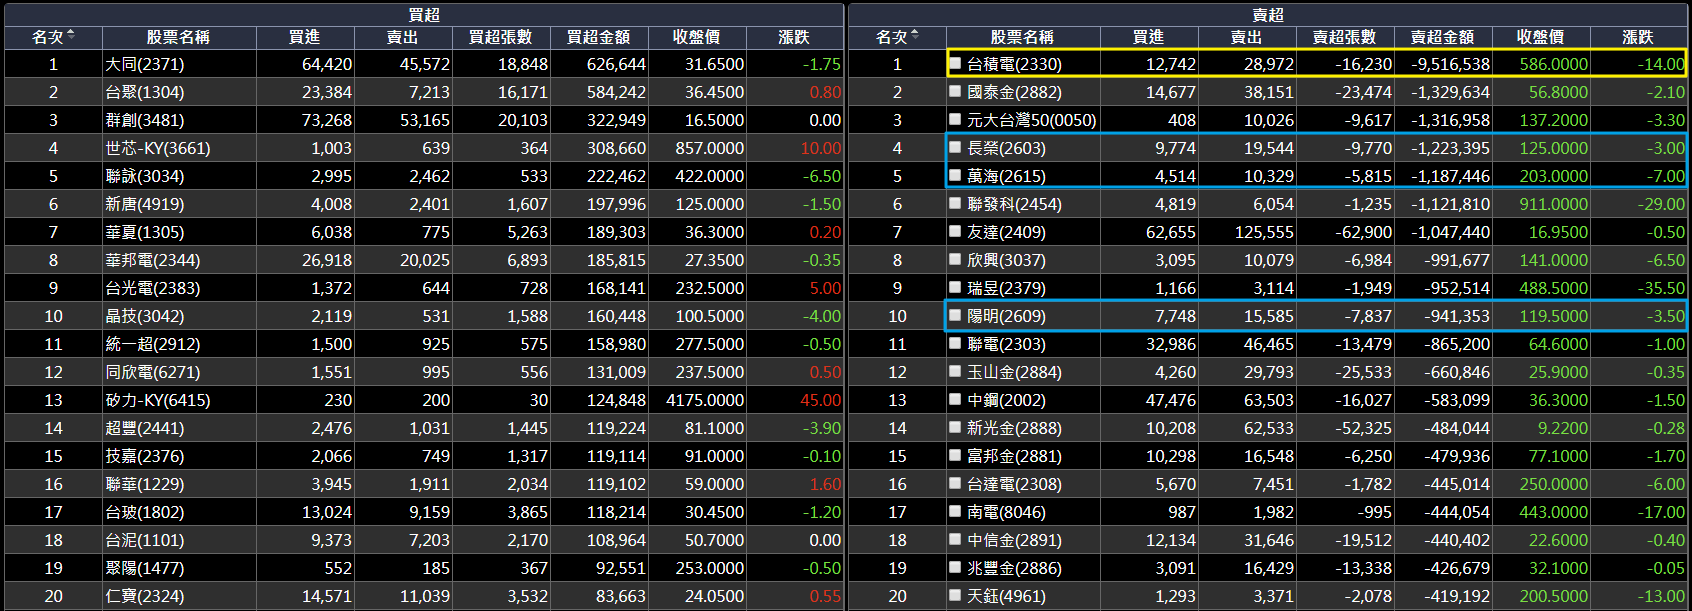Click on 台光電(2383)

153,288
